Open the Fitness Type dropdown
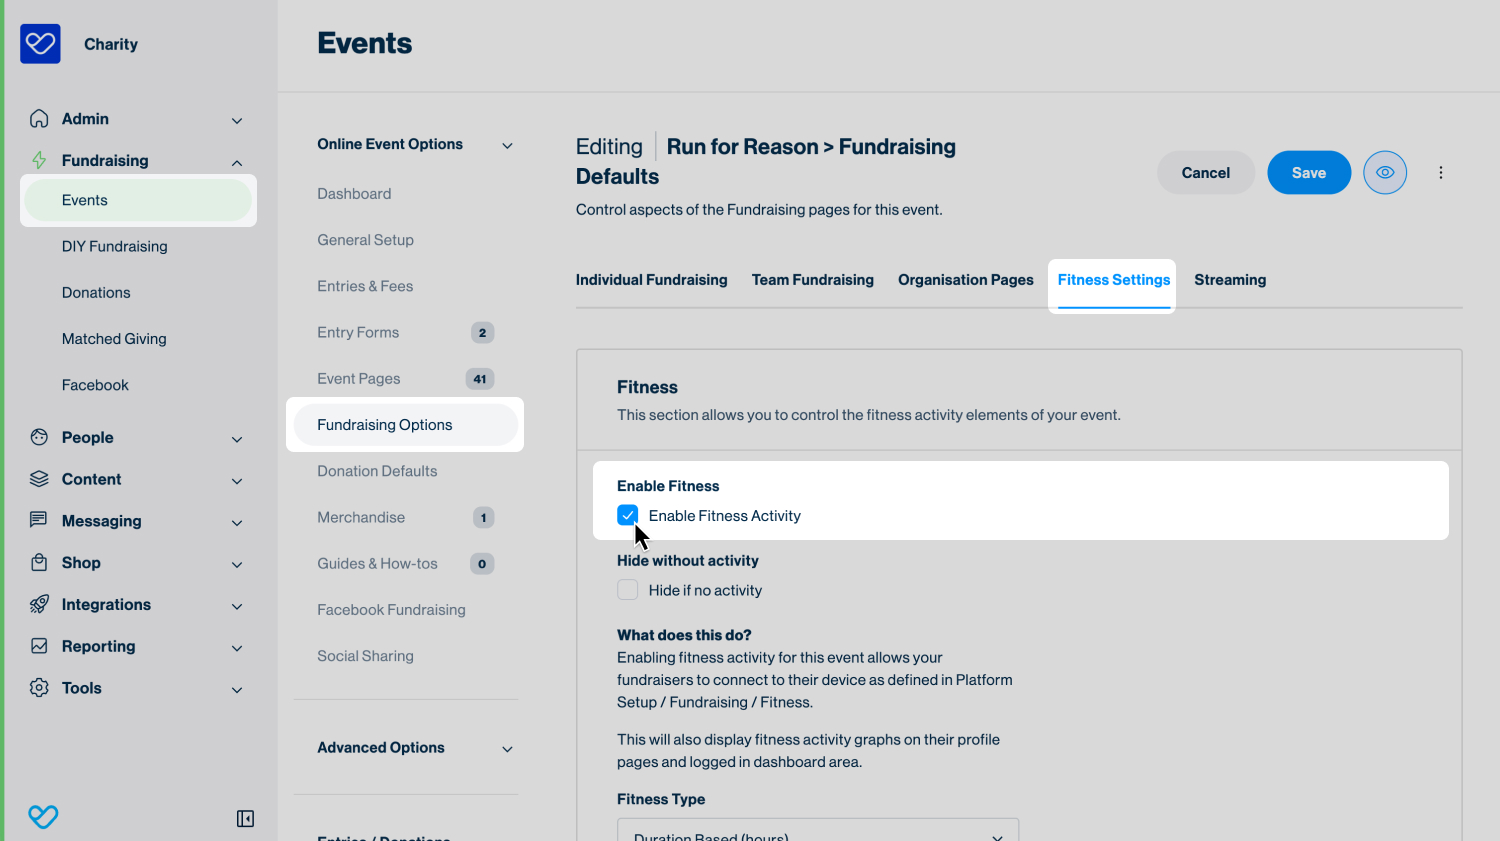The width and height of the screenshot is (1500, 841). pyautogui.click(x=818, y=834)
